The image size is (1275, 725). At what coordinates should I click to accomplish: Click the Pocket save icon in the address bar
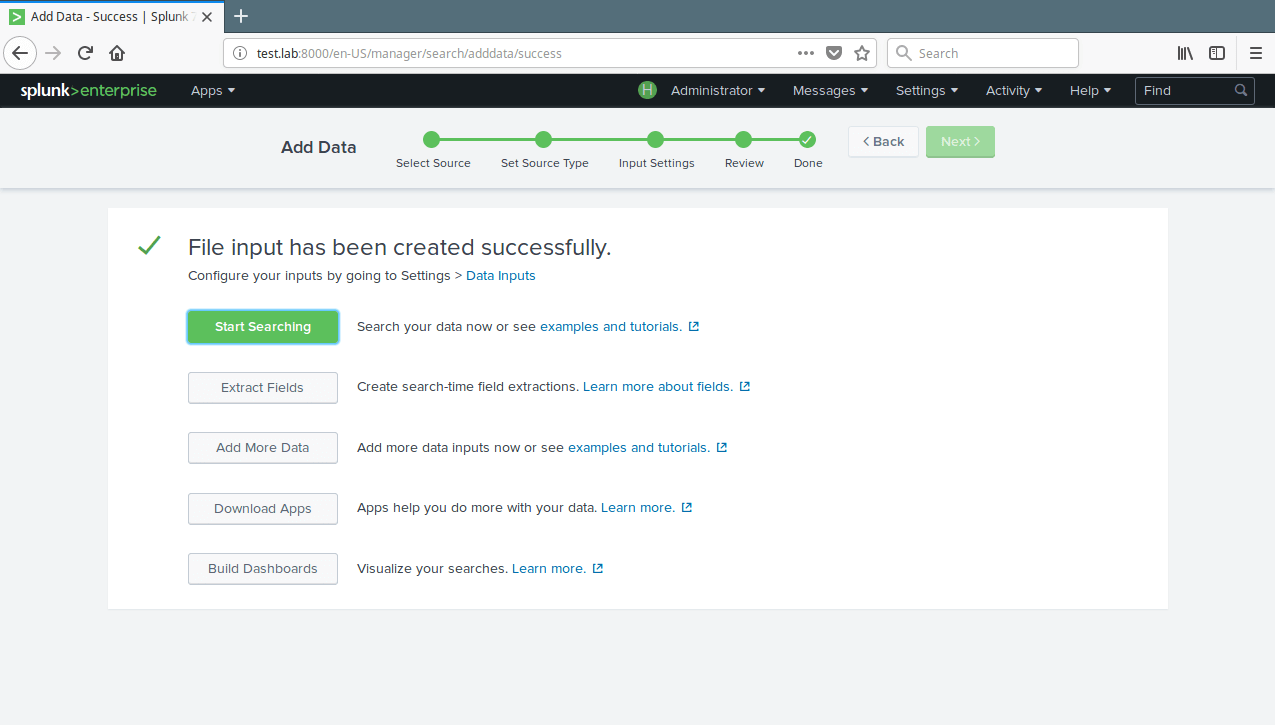tap(834, 54)
